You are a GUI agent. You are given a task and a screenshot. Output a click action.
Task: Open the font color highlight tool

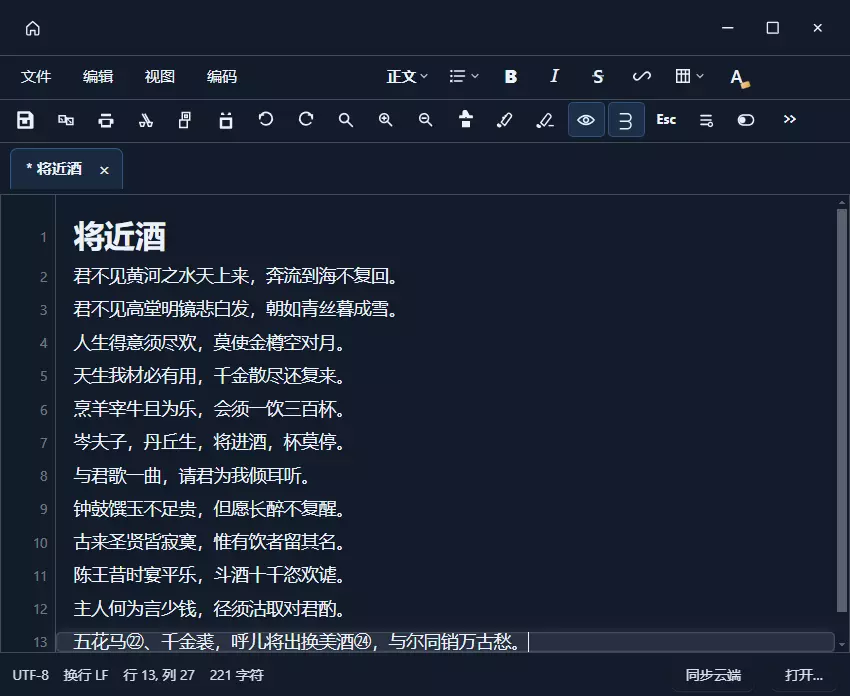739,78
